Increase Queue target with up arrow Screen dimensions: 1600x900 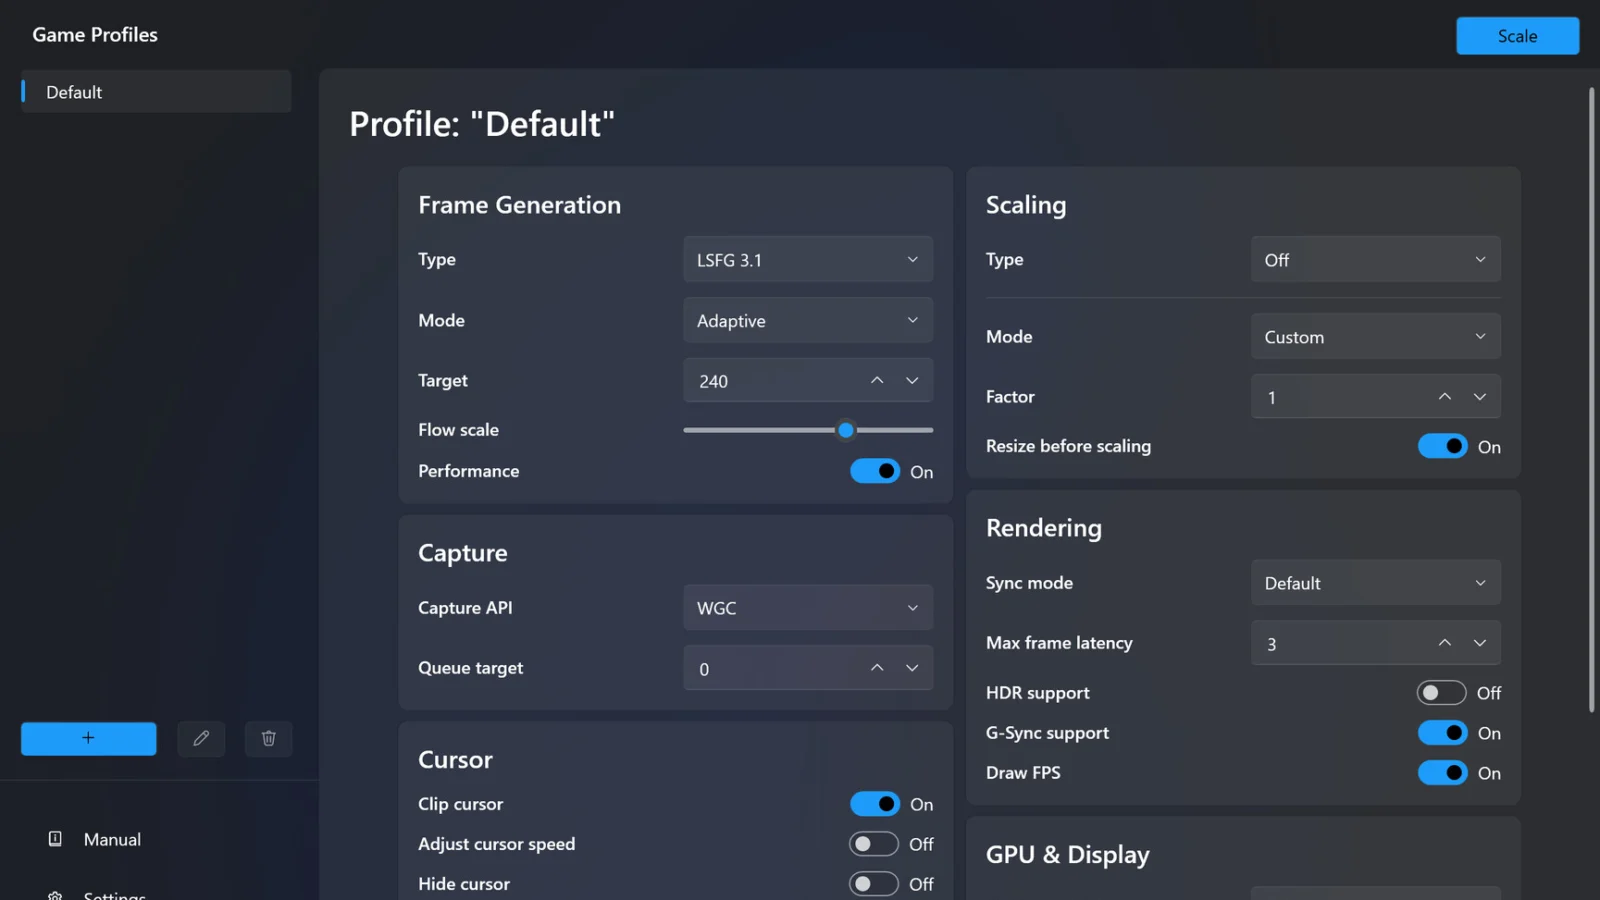pos(877,668)
